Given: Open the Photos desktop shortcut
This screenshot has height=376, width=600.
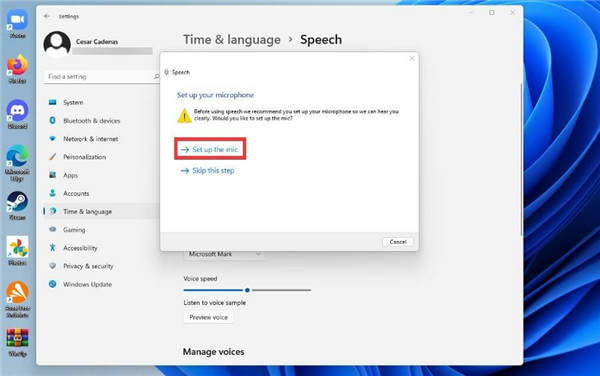Looking at the screenshot, I should [x=18, y=251].
